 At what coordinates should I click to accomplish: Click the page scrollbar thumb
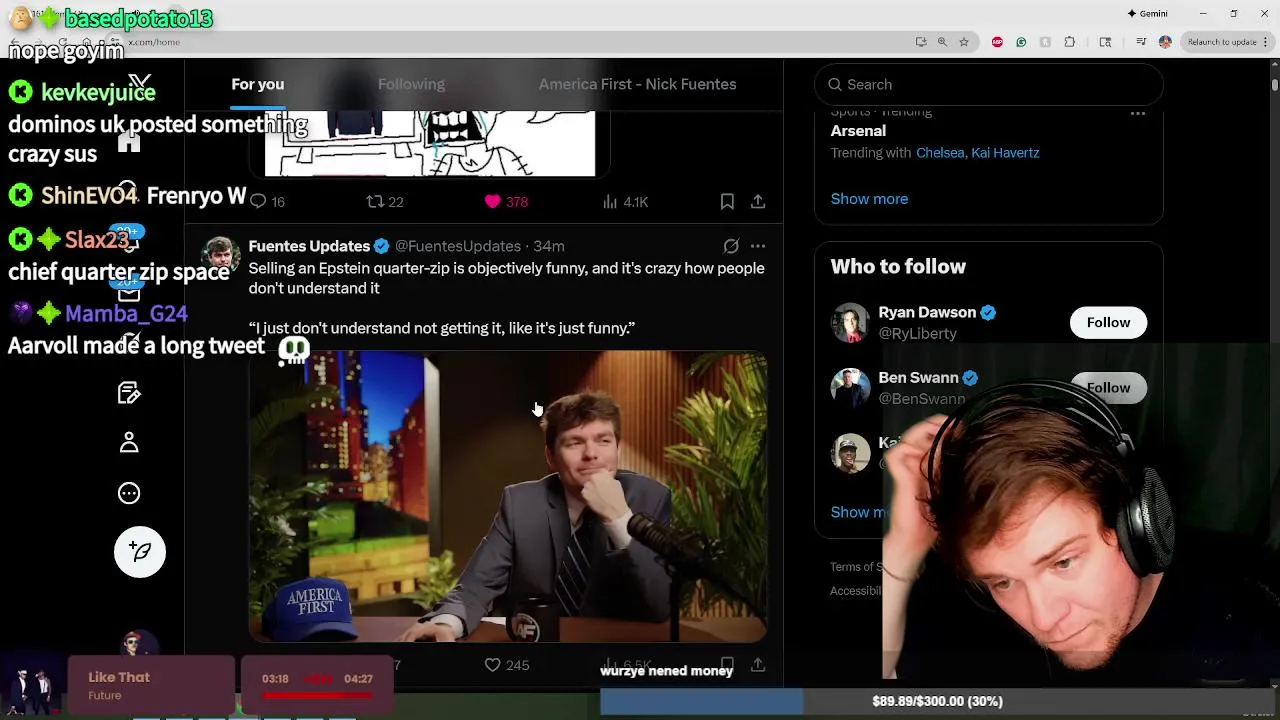pyautogui.click(x=1274, y=85)
